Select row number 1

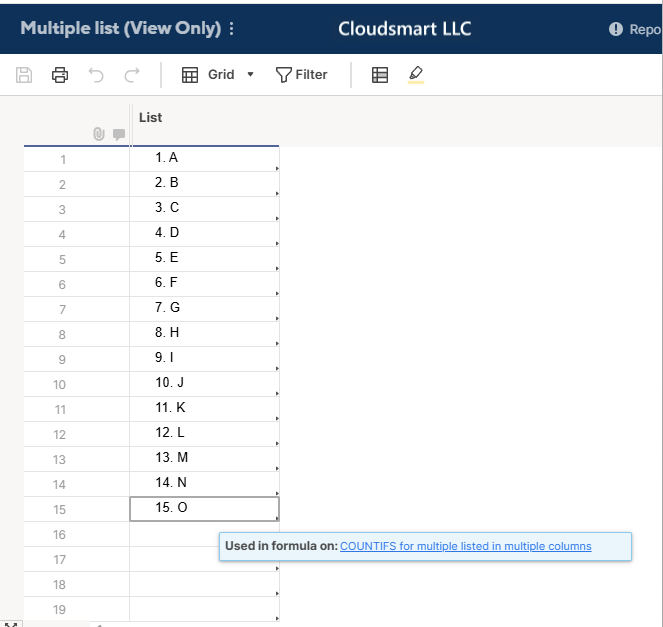tap(63, 160)
